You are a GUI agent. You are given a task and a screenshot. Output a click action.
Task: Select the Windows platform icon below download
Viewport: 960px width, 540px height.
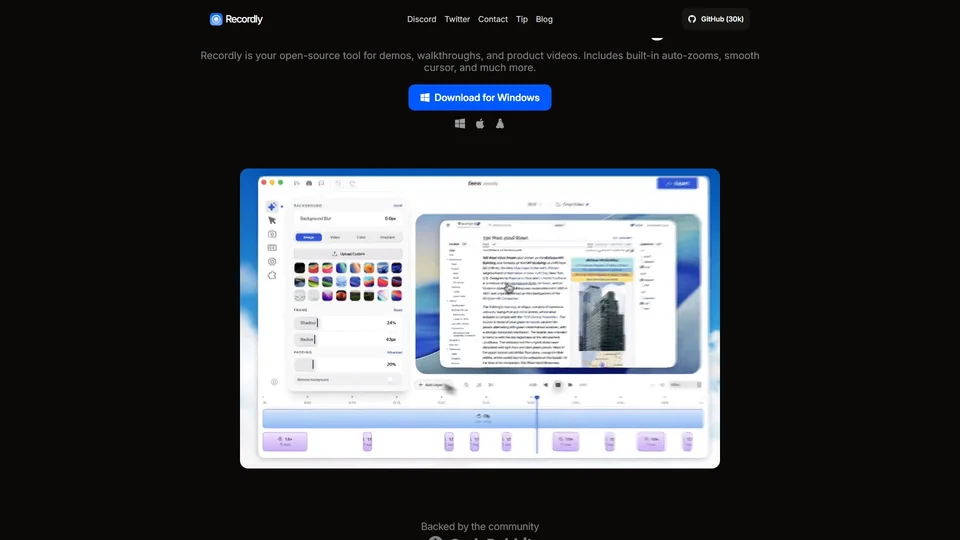pyautogui.click(x=460, y=124)
